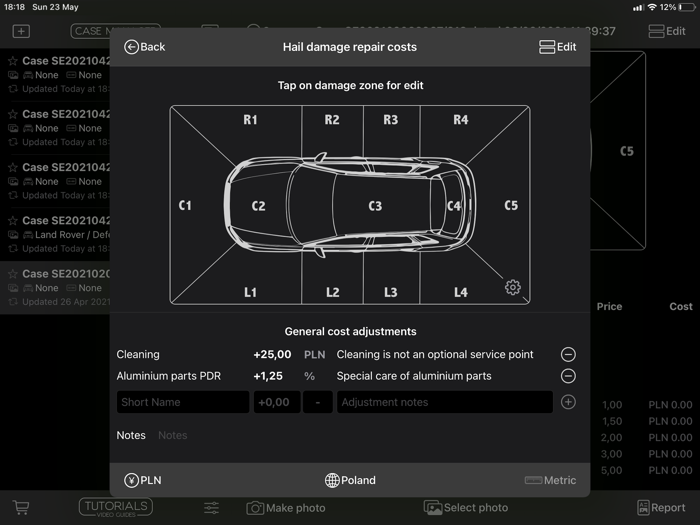
Task: Click the Adjustment notes input field
Action: pos(445,402)
